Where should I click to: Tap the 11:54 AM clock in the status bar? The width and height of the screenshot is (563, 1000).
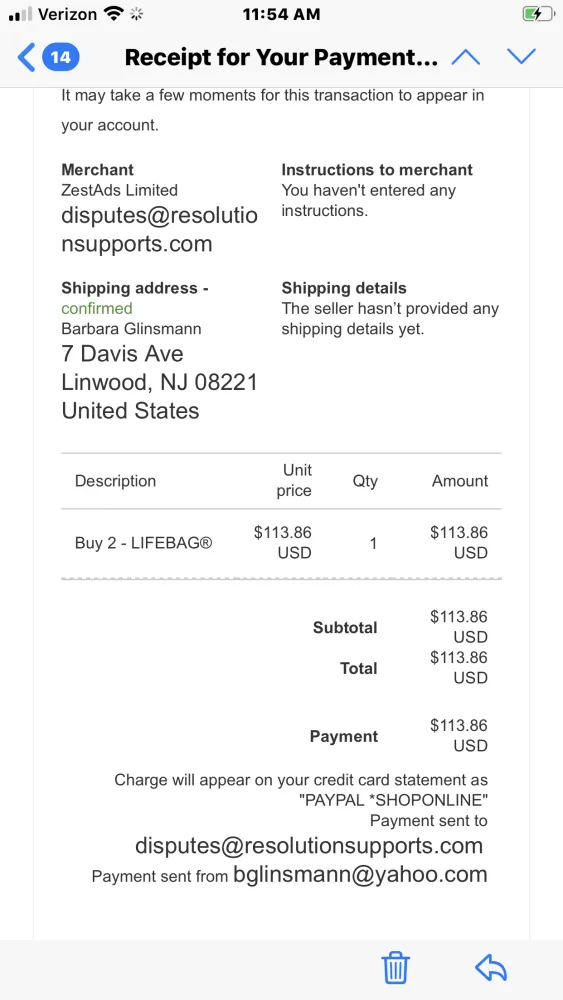[281, 14]
